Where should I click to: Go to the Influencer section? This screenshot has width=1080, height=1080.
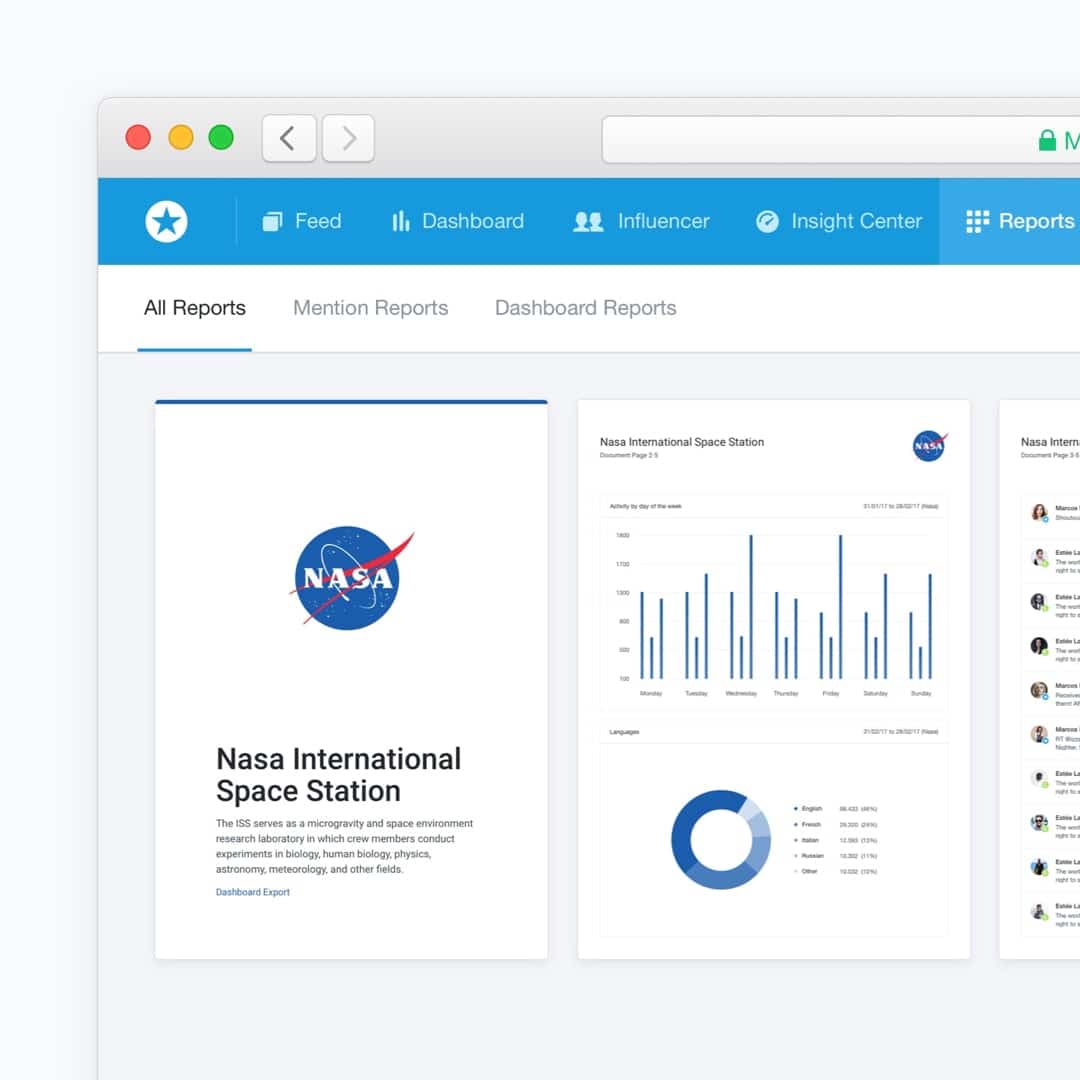641,221
